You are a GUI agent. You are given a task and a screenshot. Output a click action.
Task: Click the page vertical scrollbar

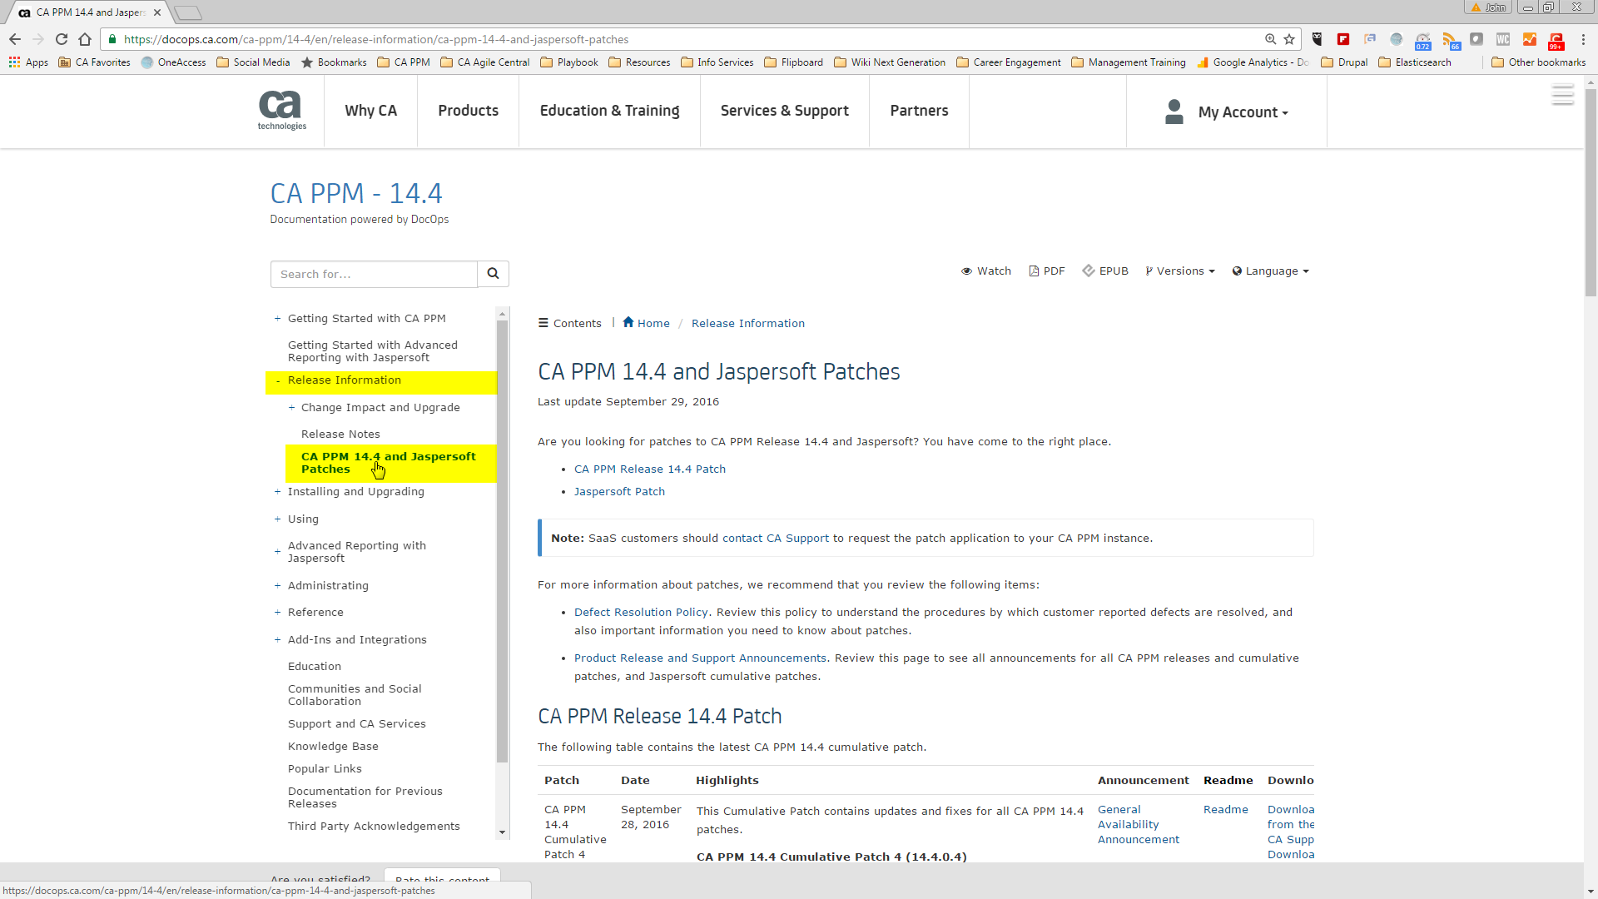pyautogui.click(x=1590, y=195)
